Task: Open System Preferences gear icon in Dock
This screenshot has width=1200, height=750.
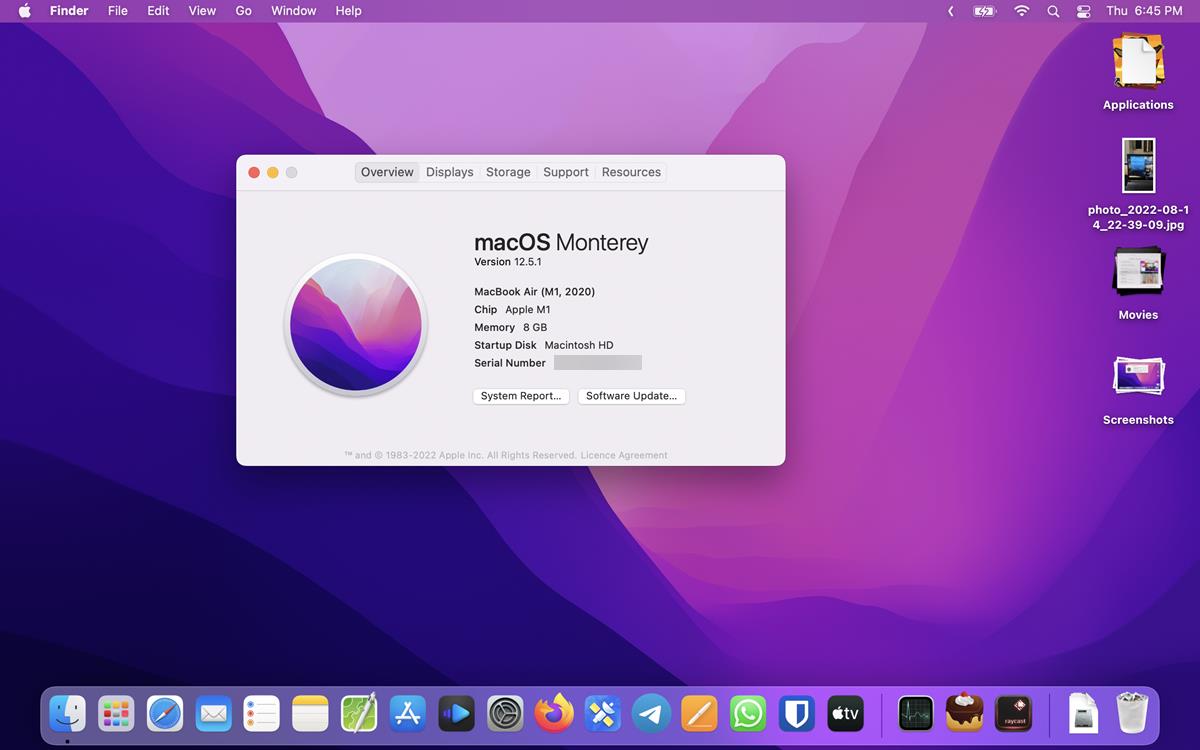Action: pos(505,713)
